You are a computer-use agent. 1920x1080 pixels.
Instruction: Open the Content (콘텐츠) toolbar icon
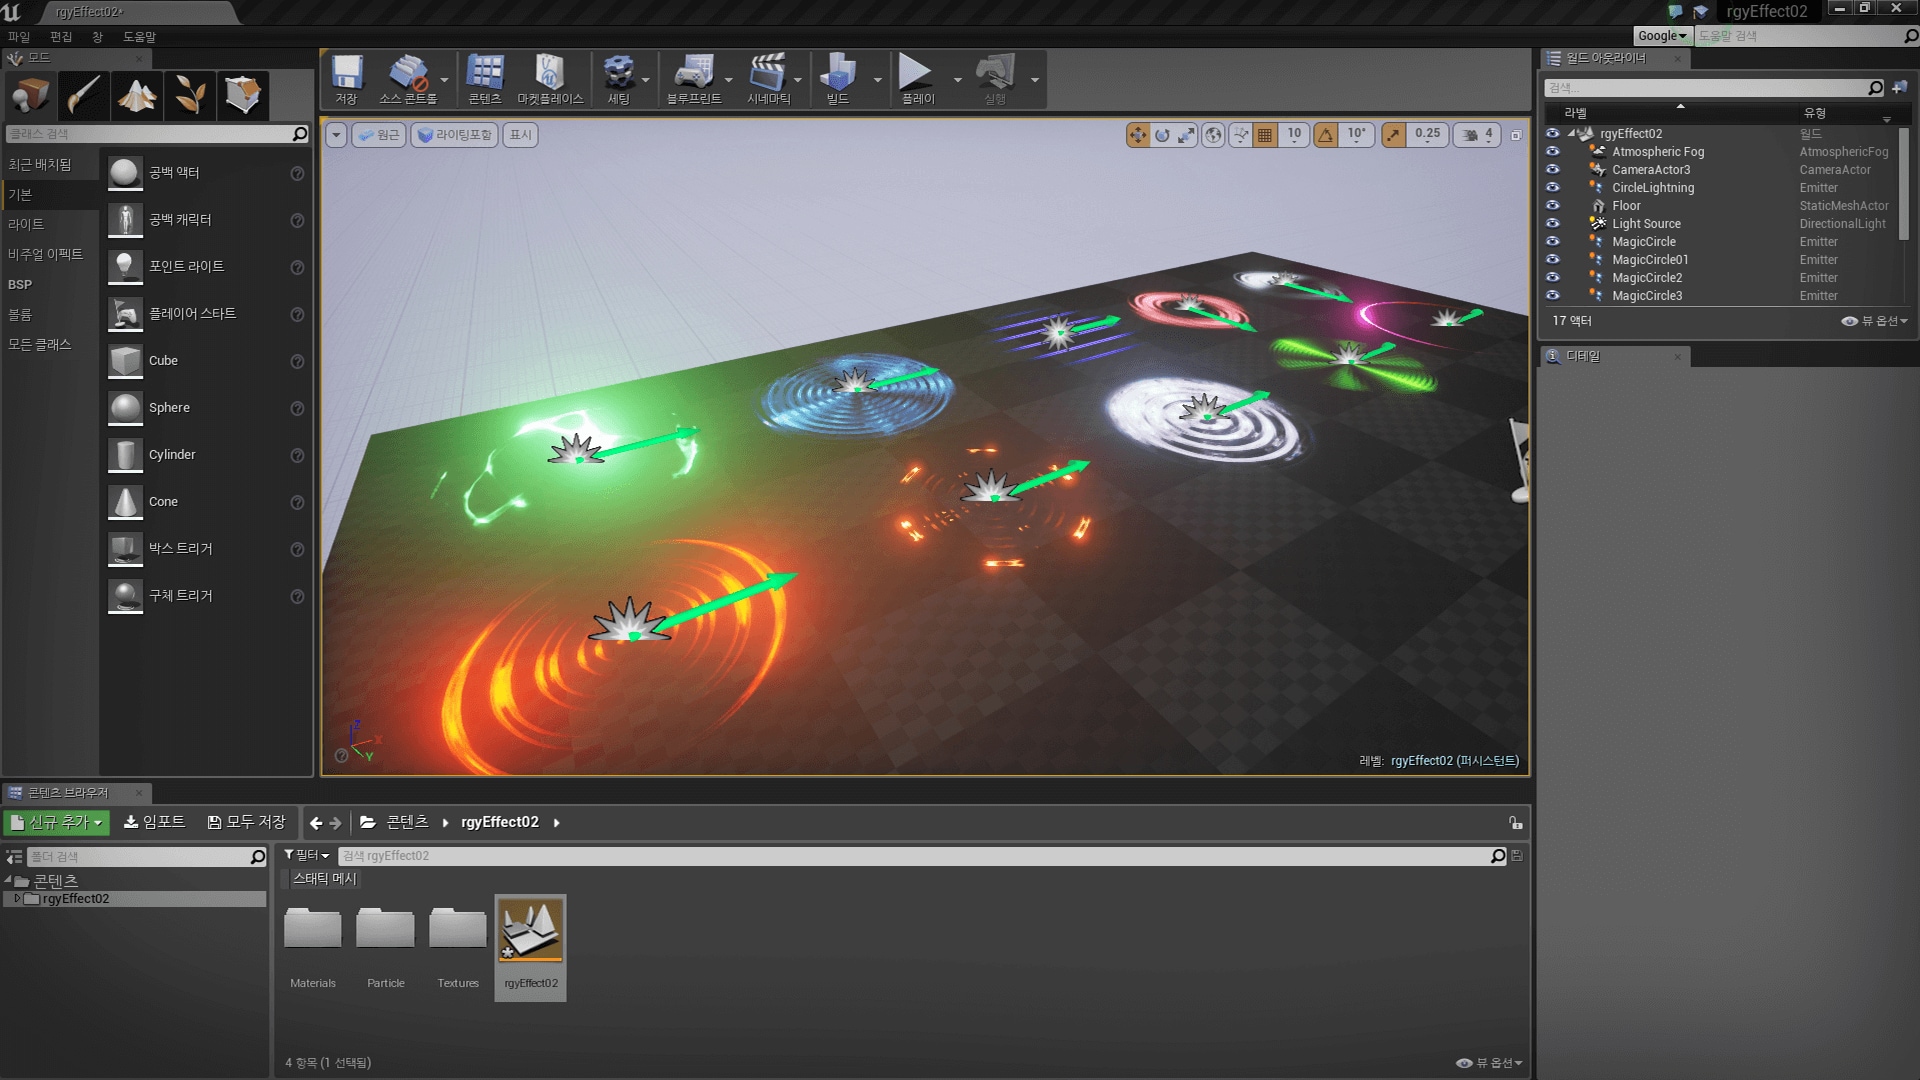point(485,79)
